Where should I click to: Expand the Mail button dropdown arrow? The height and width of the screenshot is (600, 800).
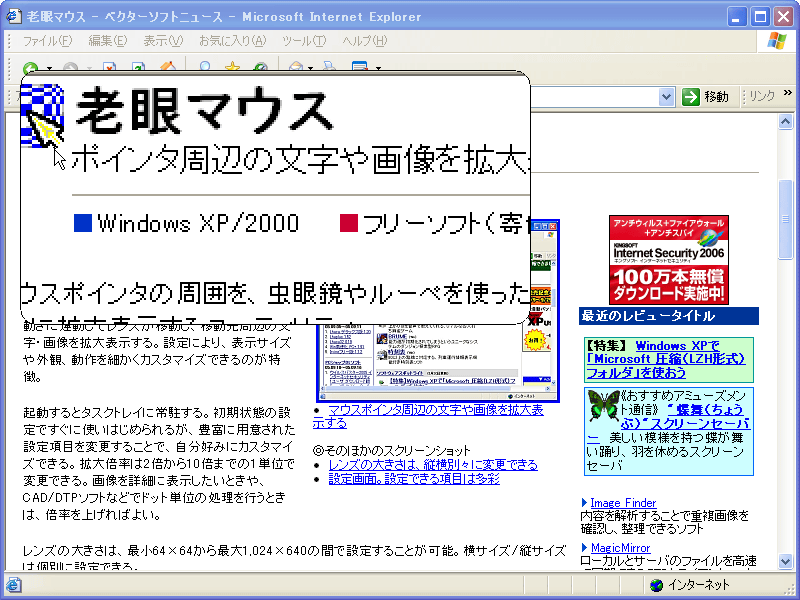[x=310, y=68]
